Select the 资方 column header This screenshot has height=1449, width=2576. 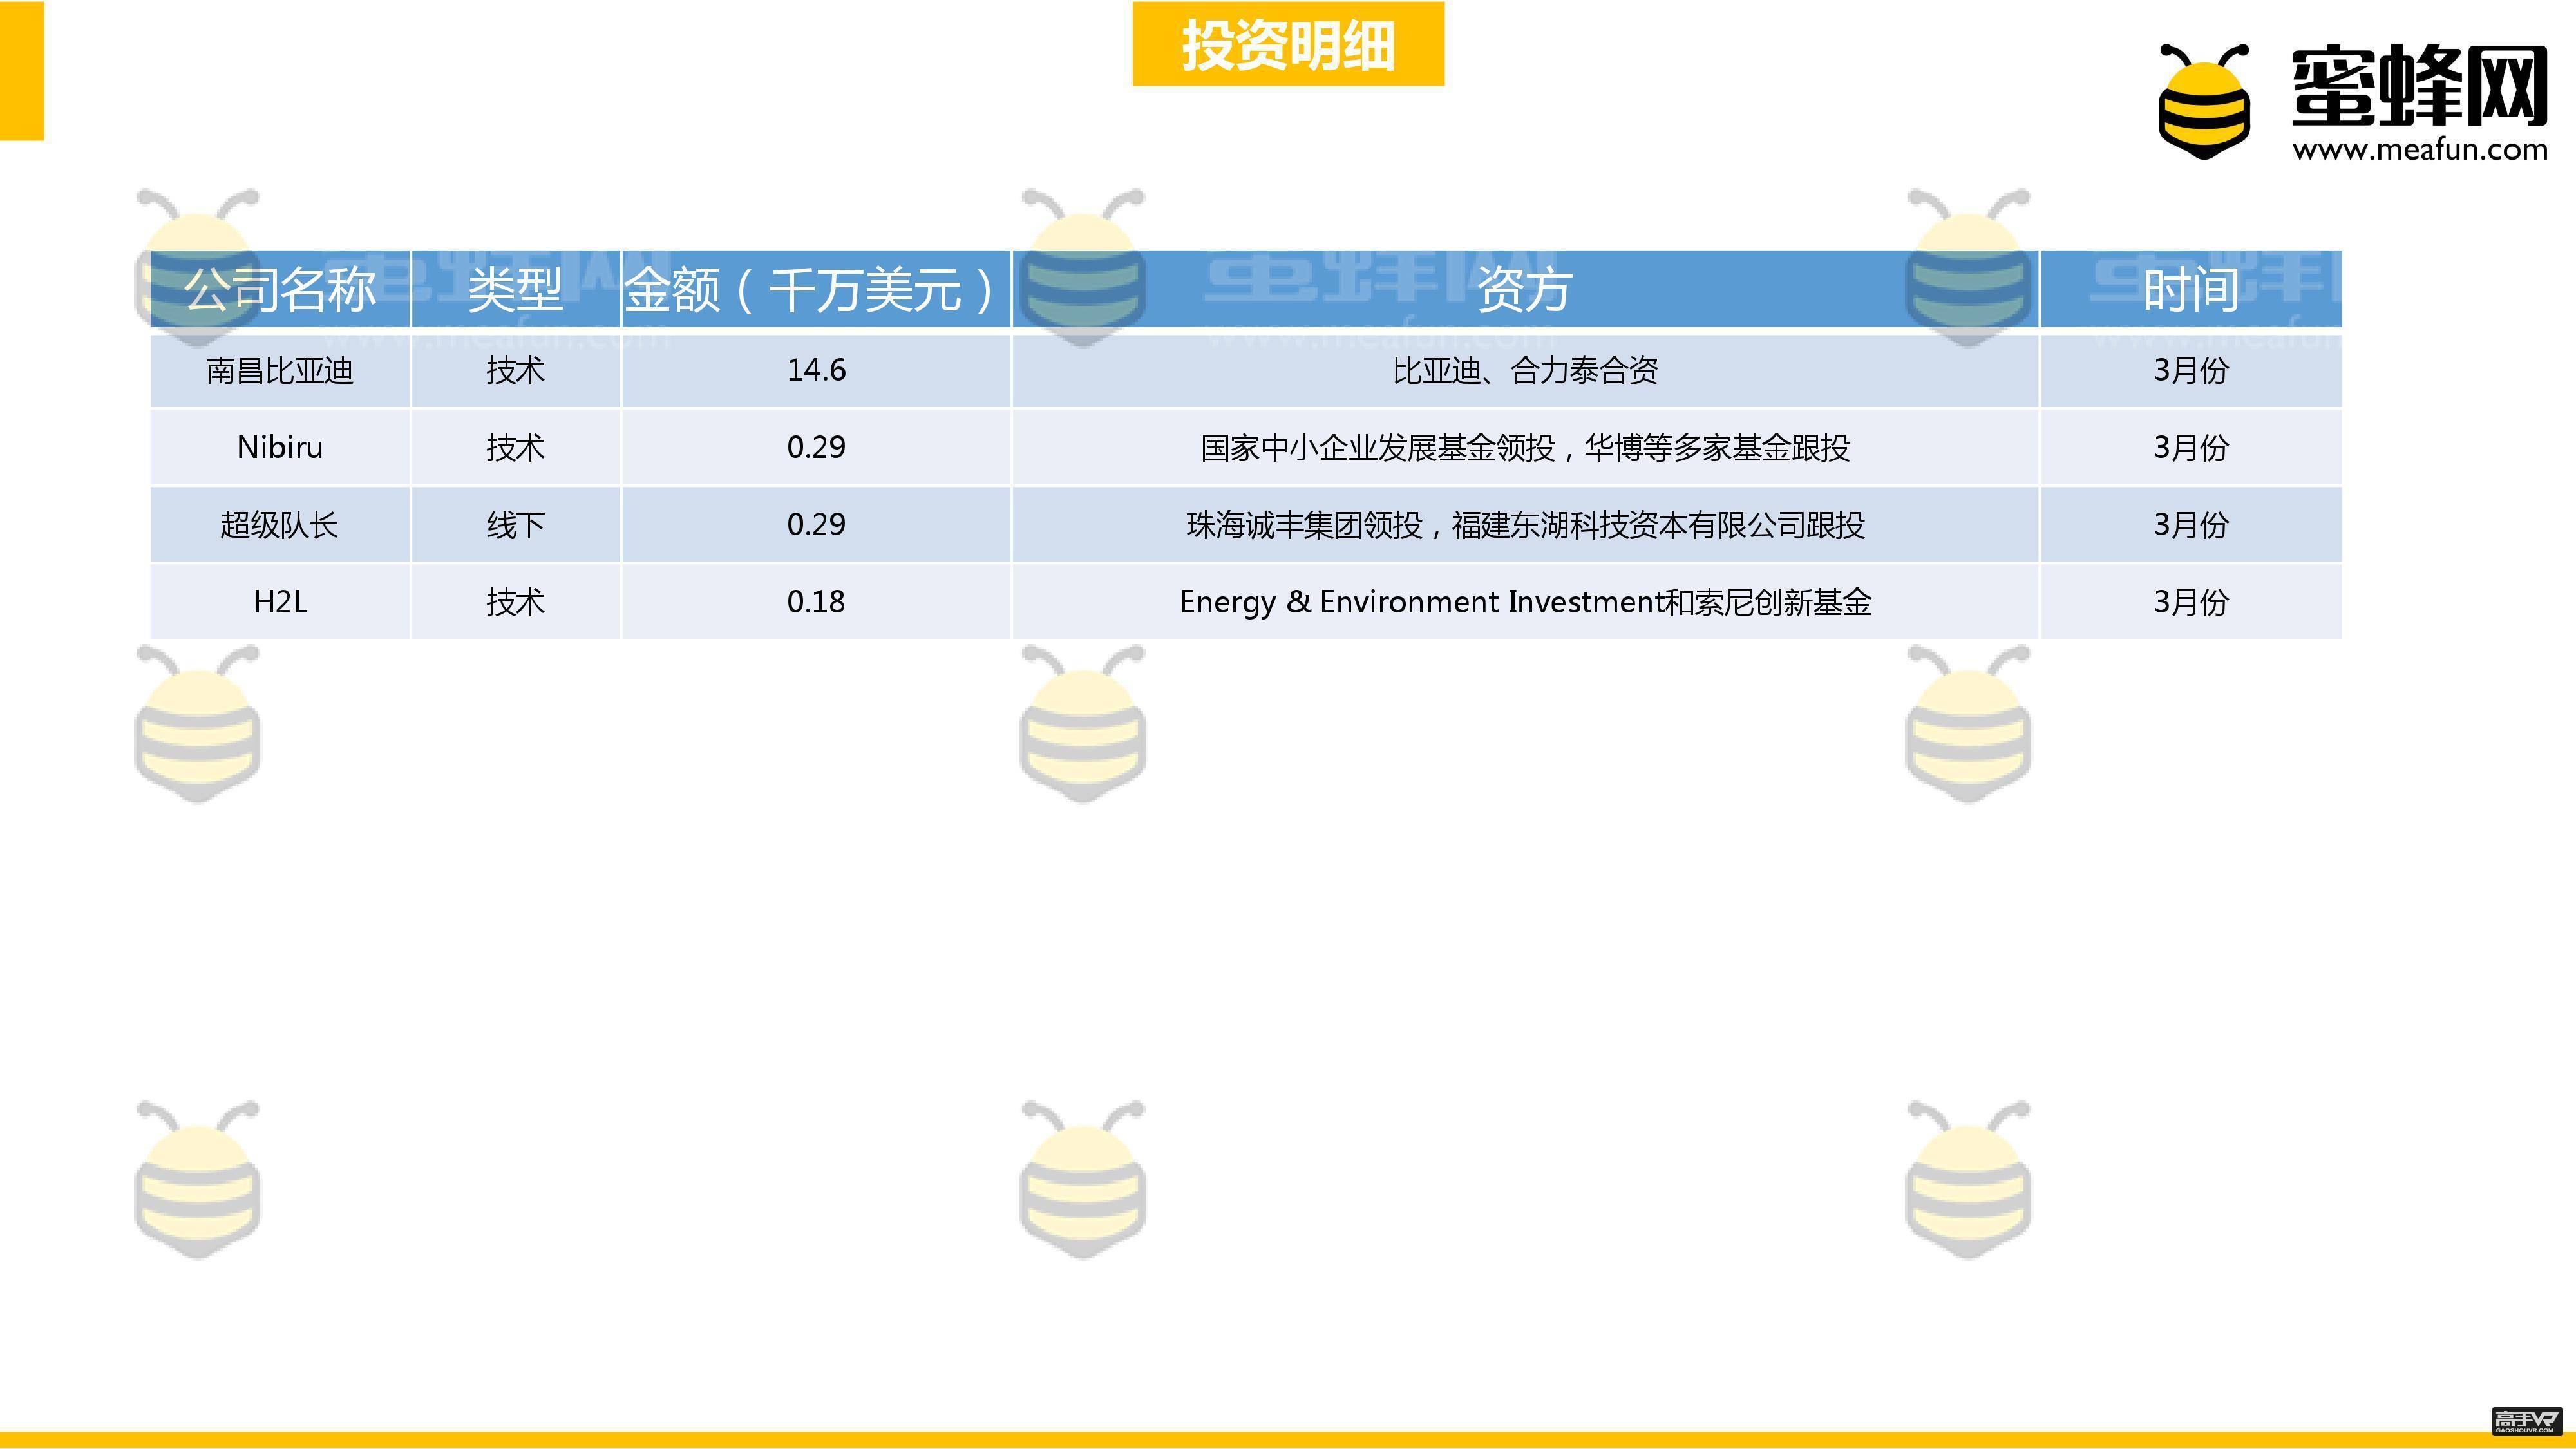[1525, 289]
